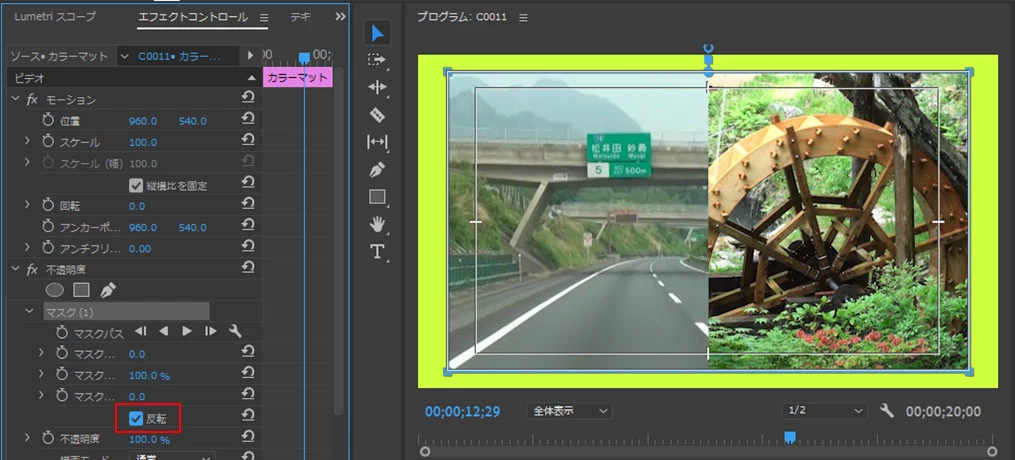The height and width of the screenshot is (460, 1015).
Task: Track selected mask backward one frame
Action: (x=140, y=332)
